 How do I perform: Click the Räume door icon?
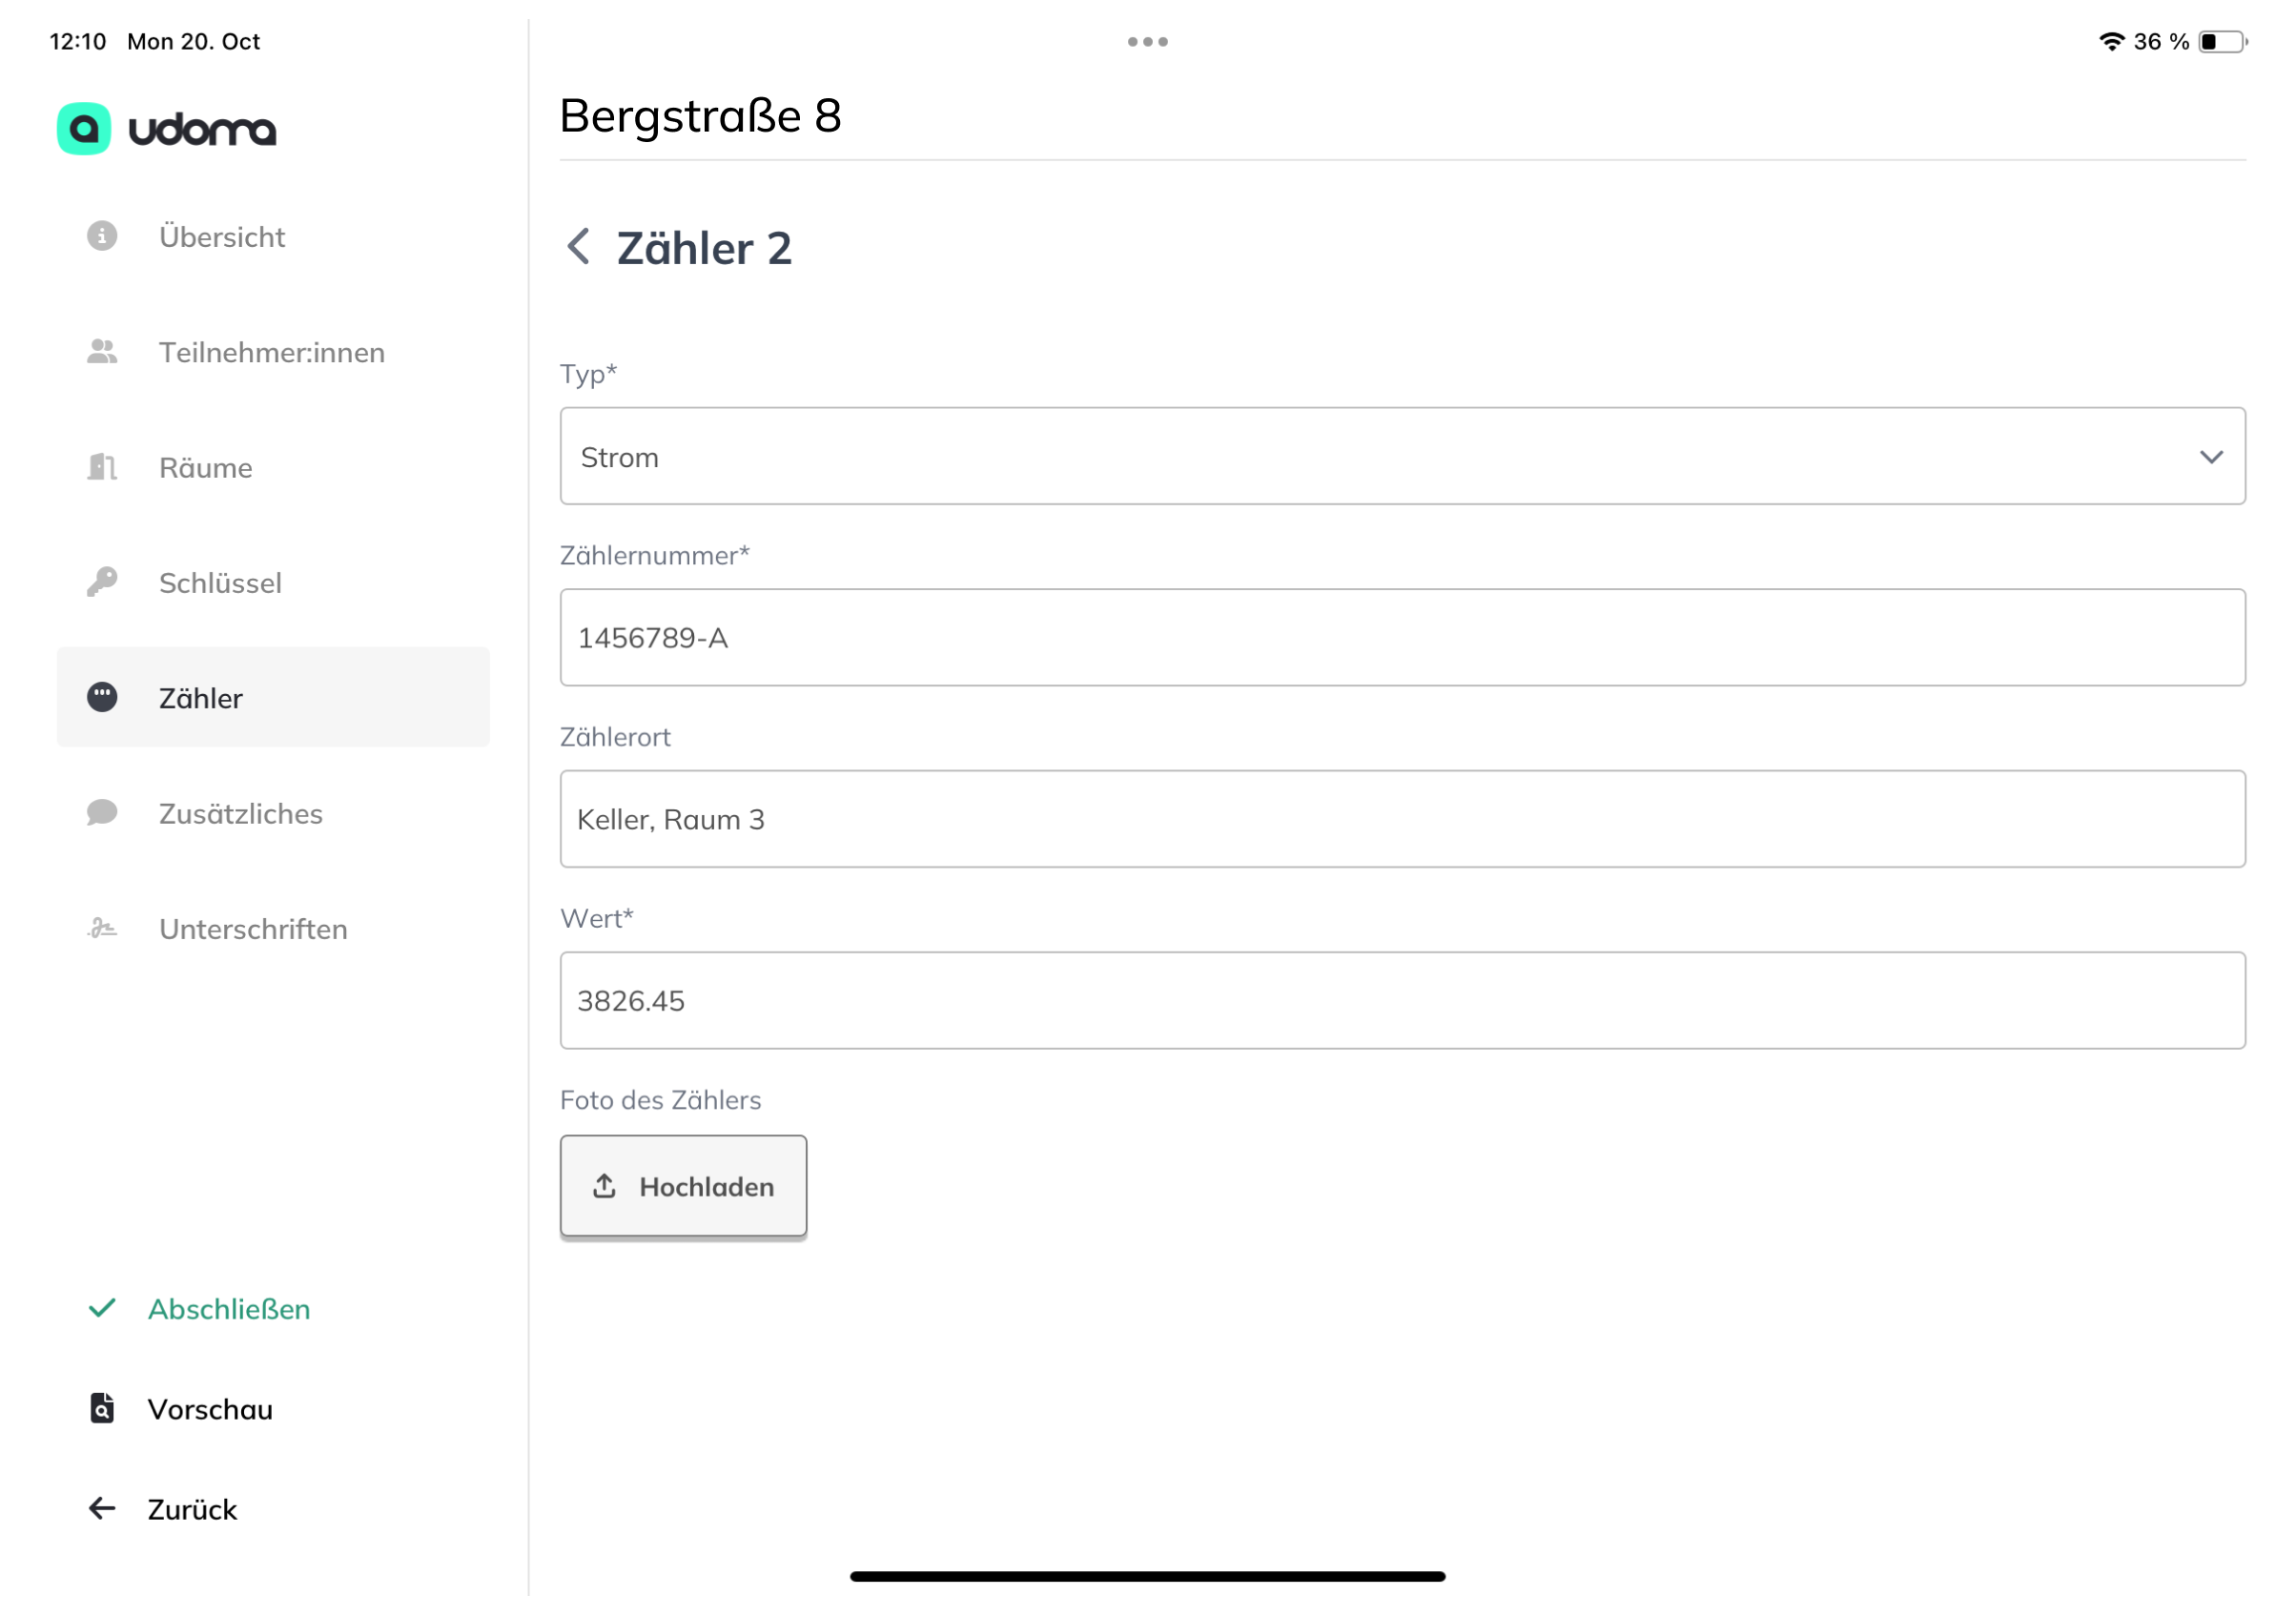[102, 467]
